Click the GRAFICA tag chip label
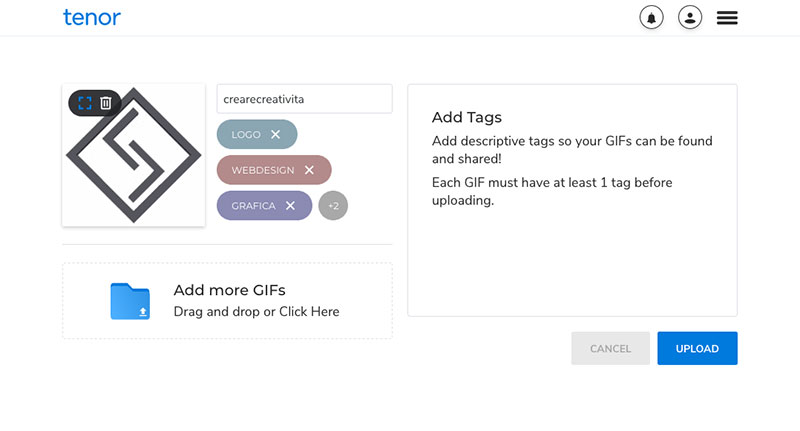The image size is (800, 431). 254,206
